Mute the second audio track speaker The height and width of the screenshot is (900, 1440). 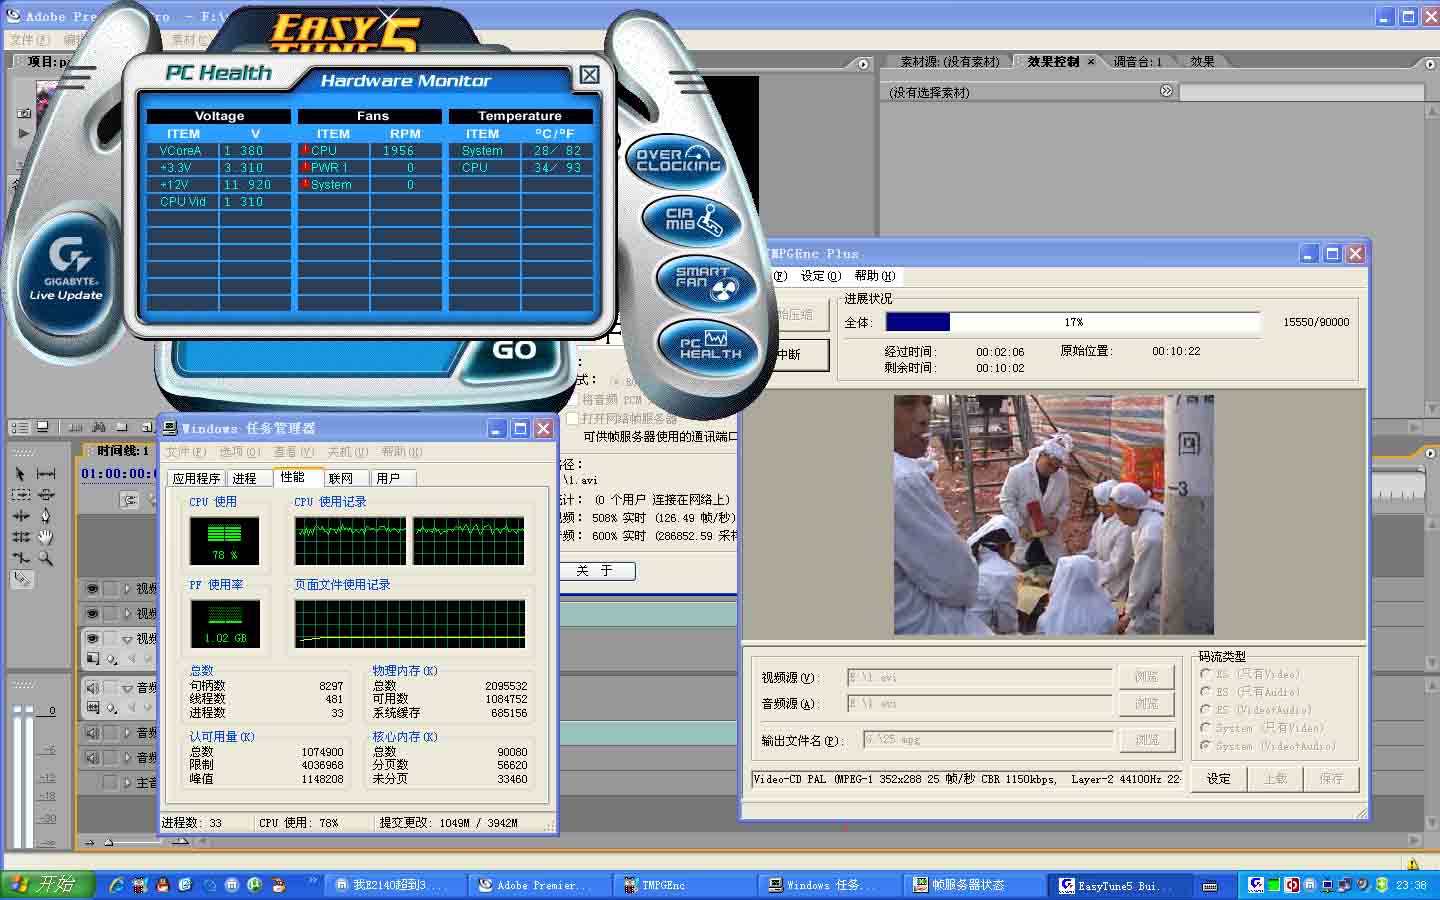92,733
